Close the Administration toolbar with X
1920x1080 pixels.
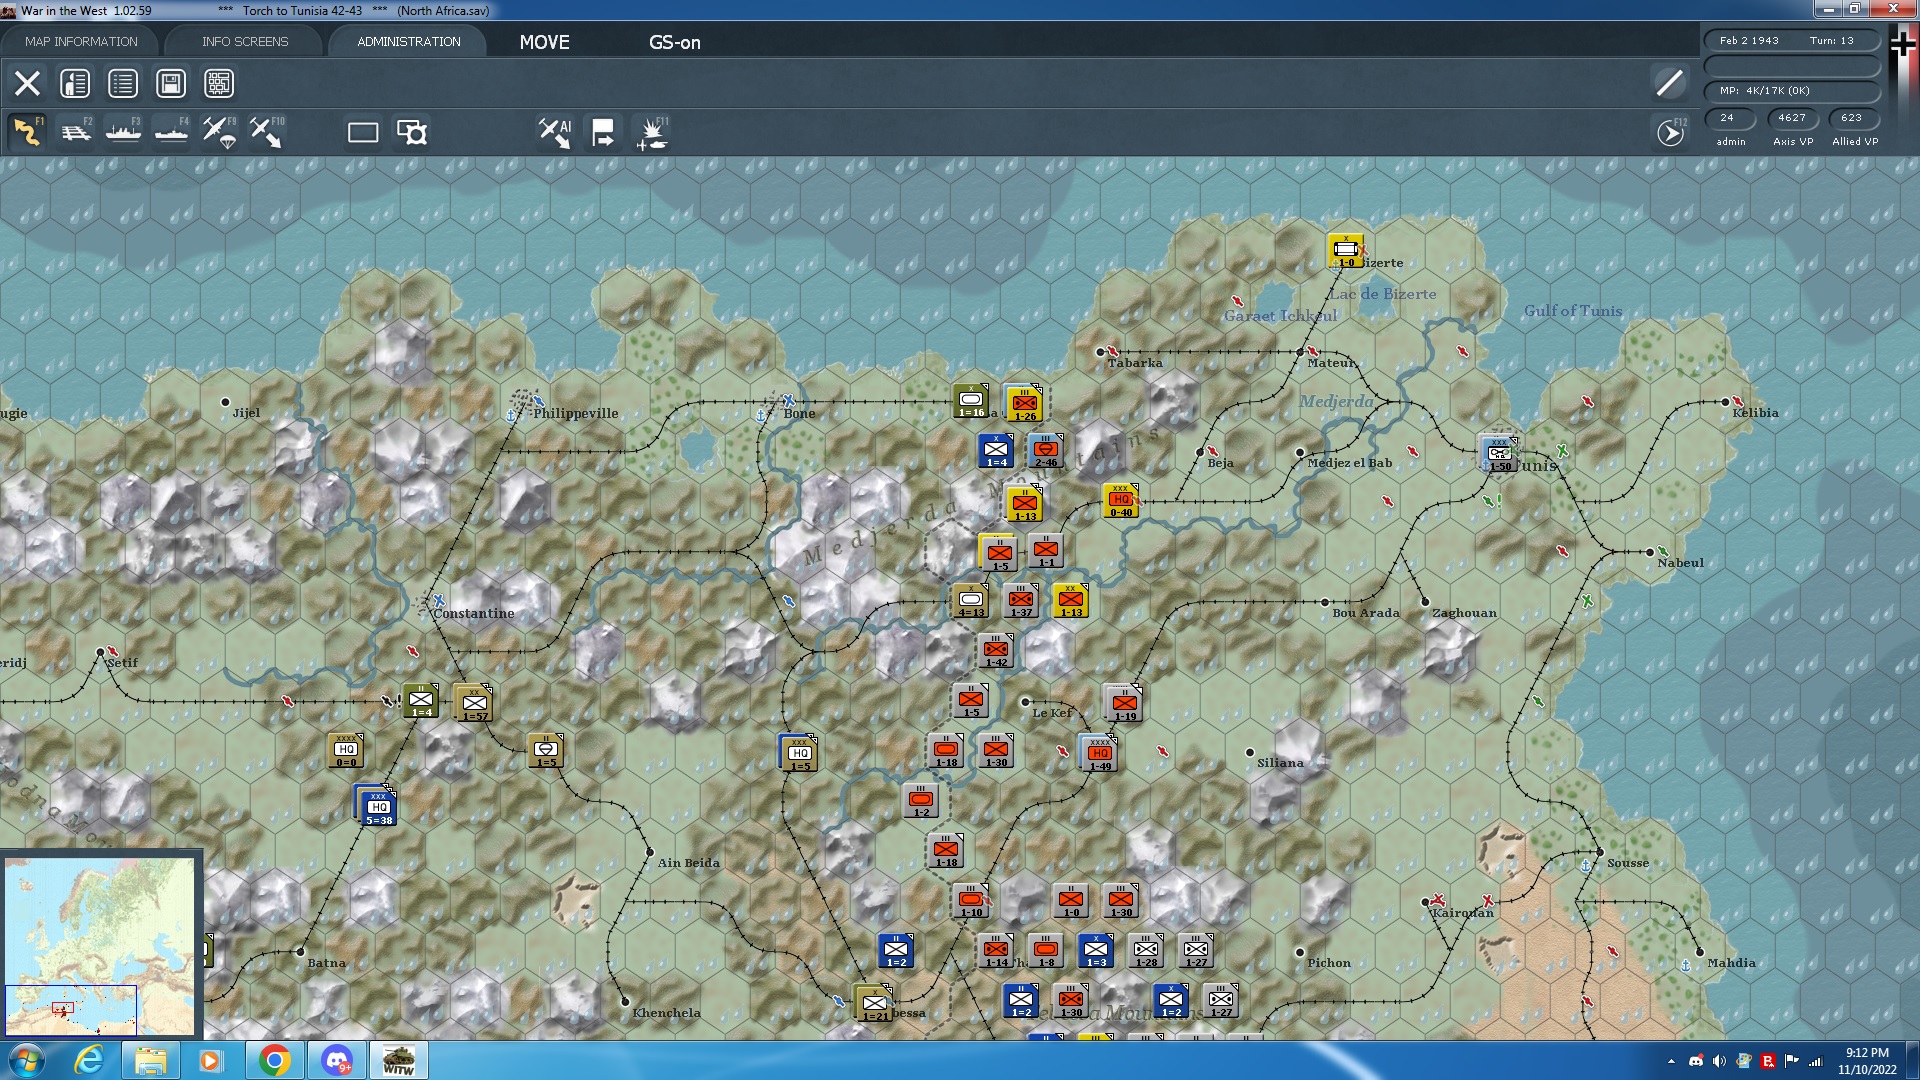pyautogui.click(x=27, y=83)
